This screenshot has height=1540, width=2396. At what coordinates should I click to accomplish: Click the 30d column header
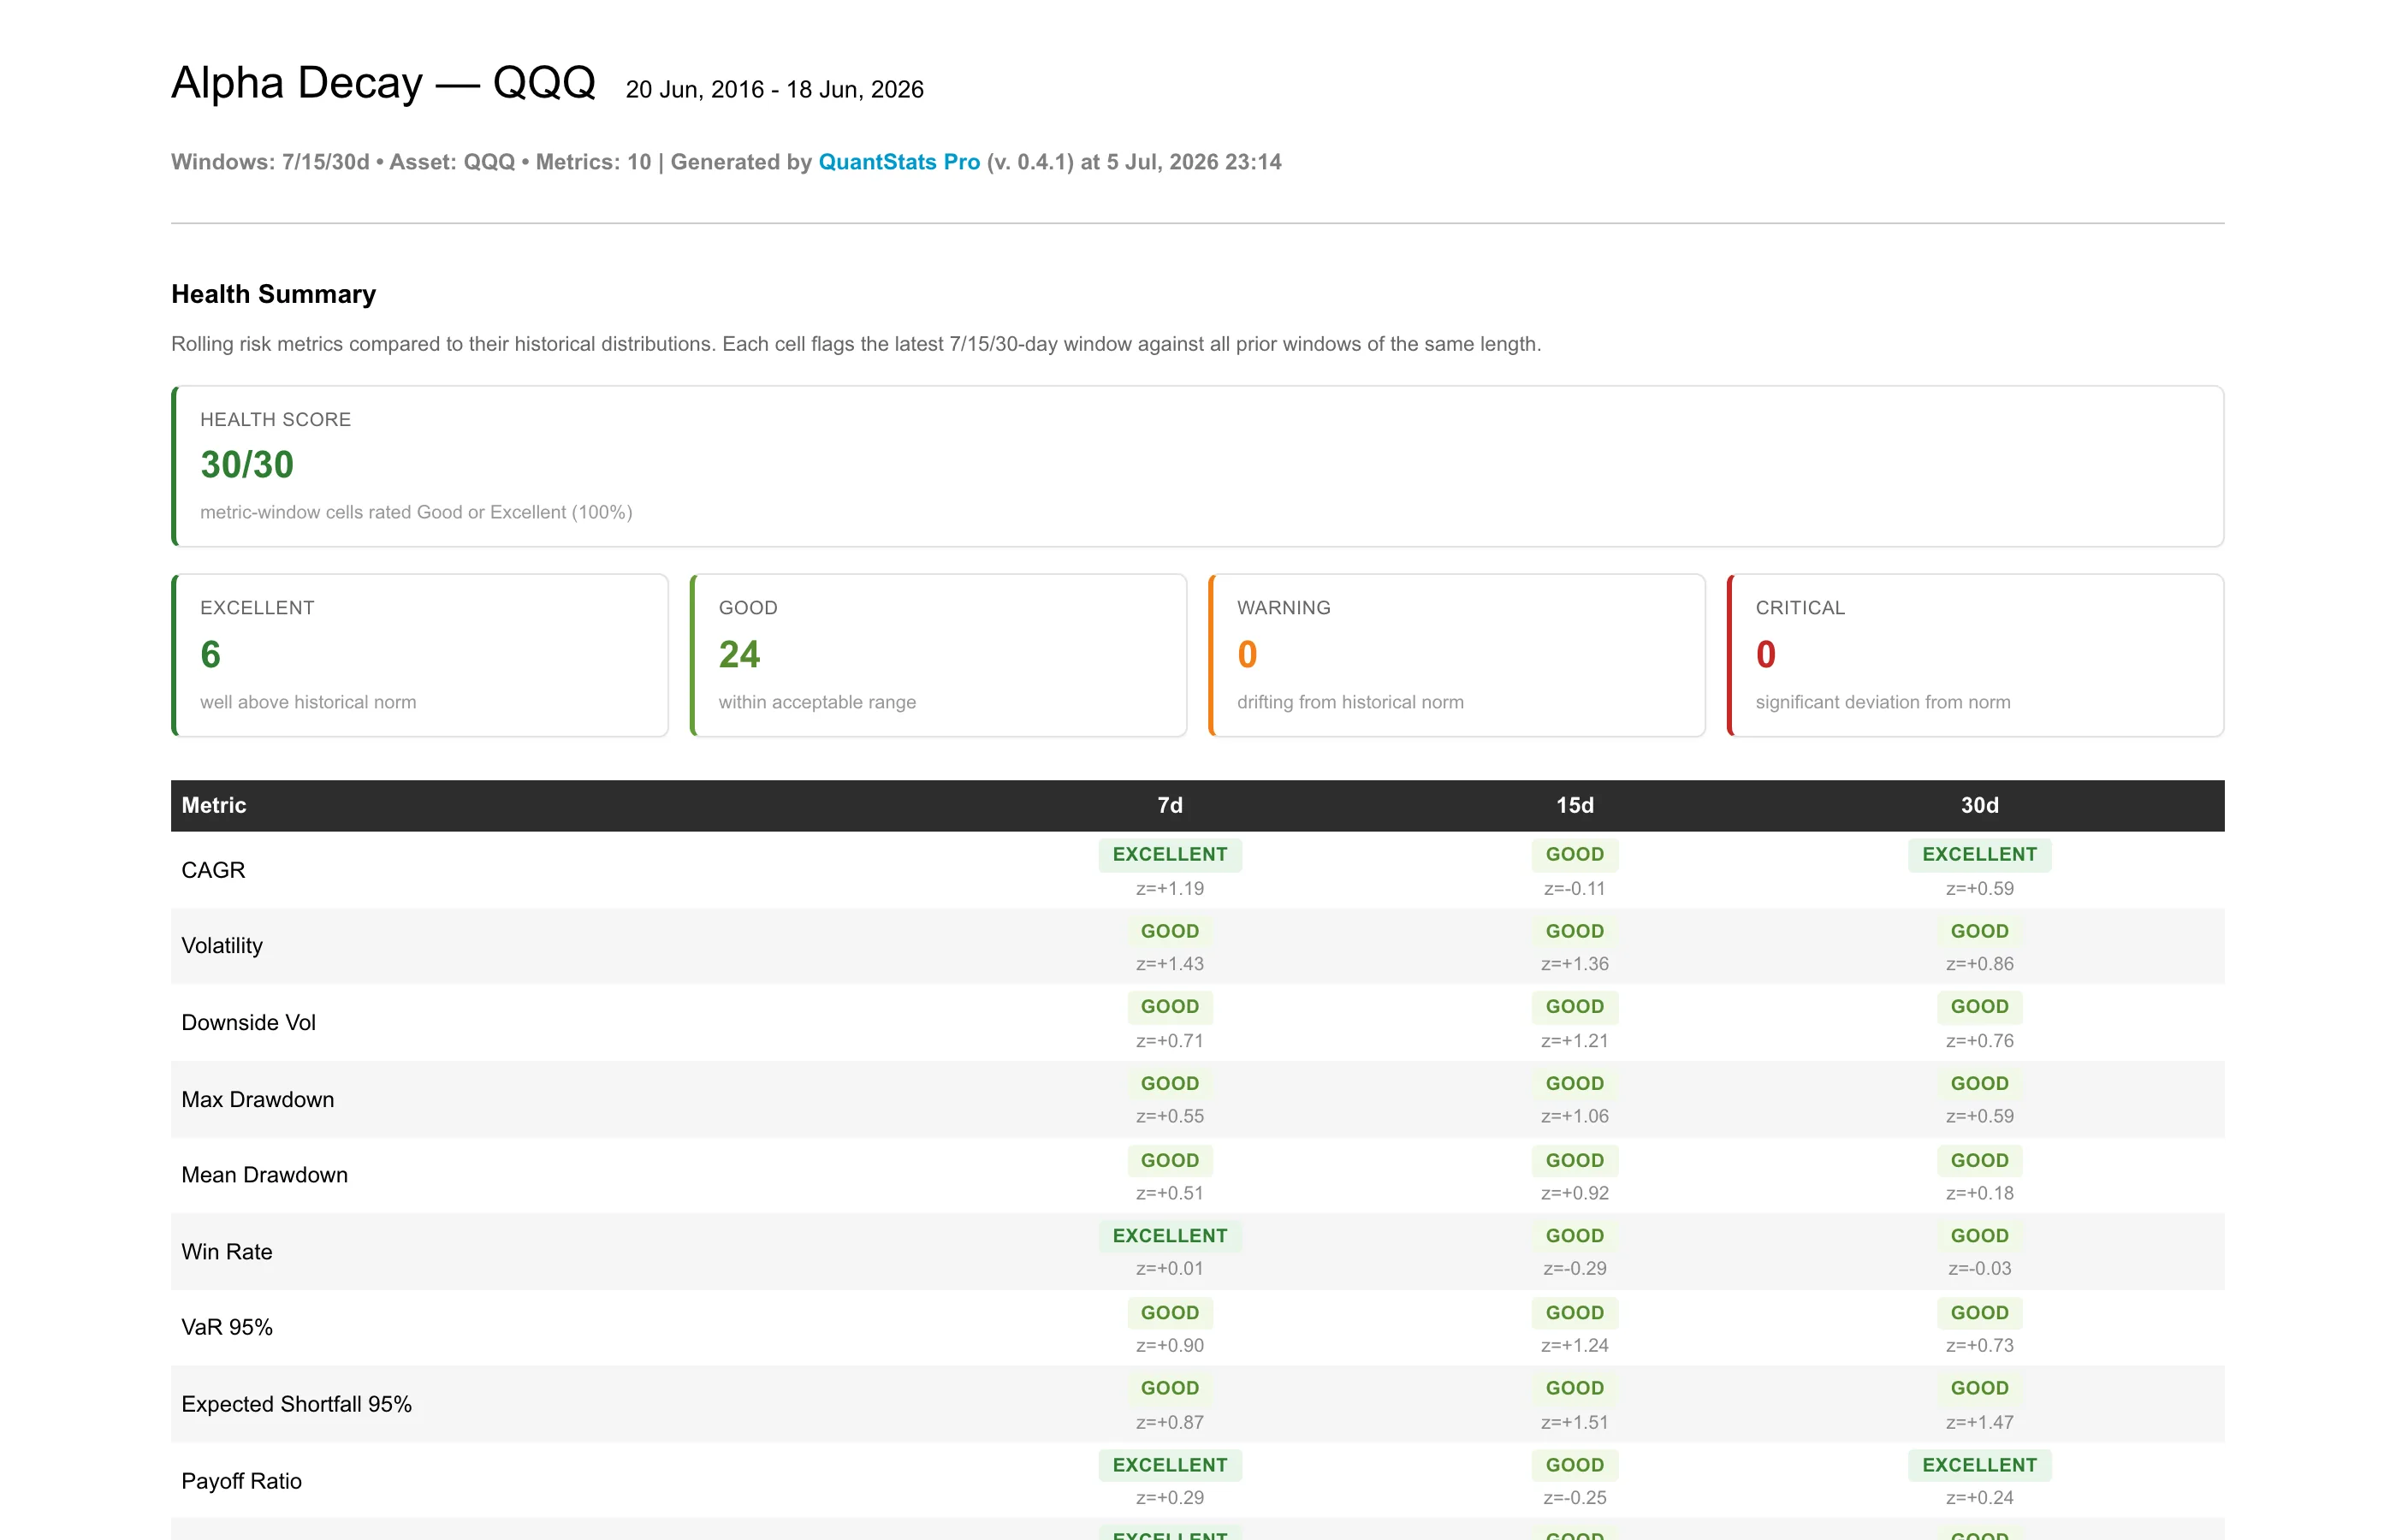[x=1980, y=806]
